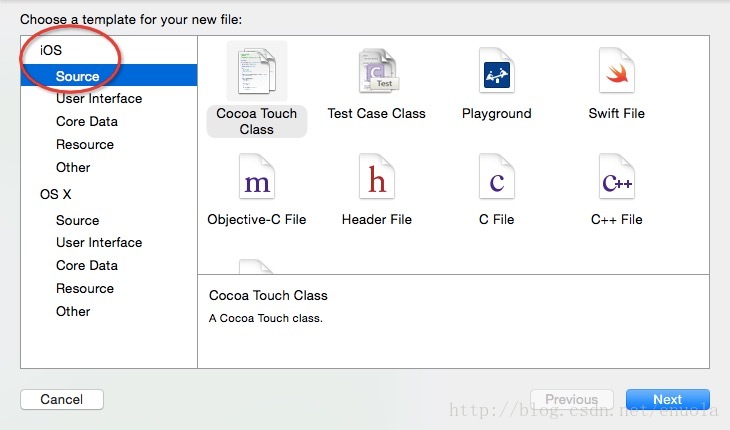Click the Next button
Viewport: 730px width, 430px height.
click(x=668, y=399)
